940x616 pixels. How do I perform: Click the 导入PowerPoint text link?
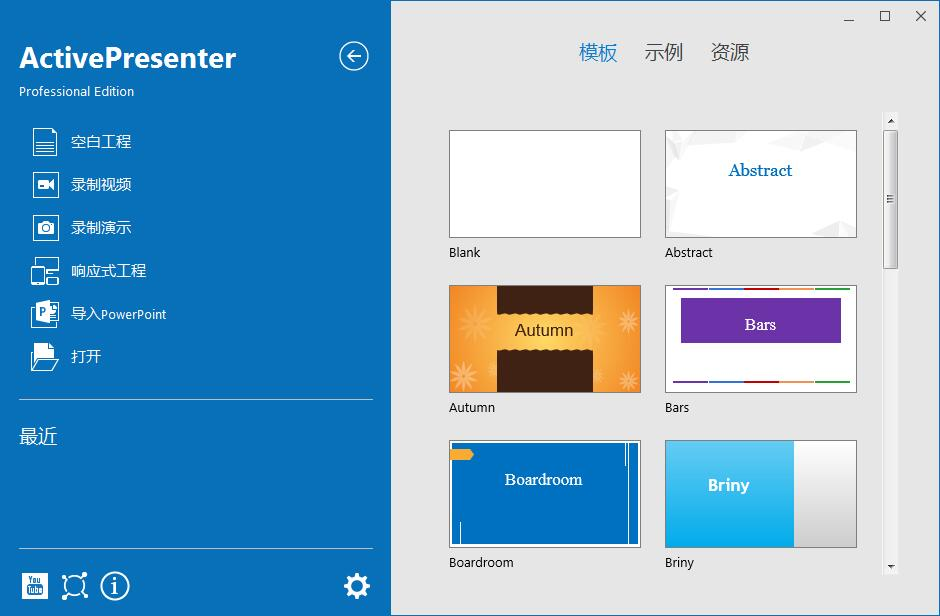click(x=118, y=314)
